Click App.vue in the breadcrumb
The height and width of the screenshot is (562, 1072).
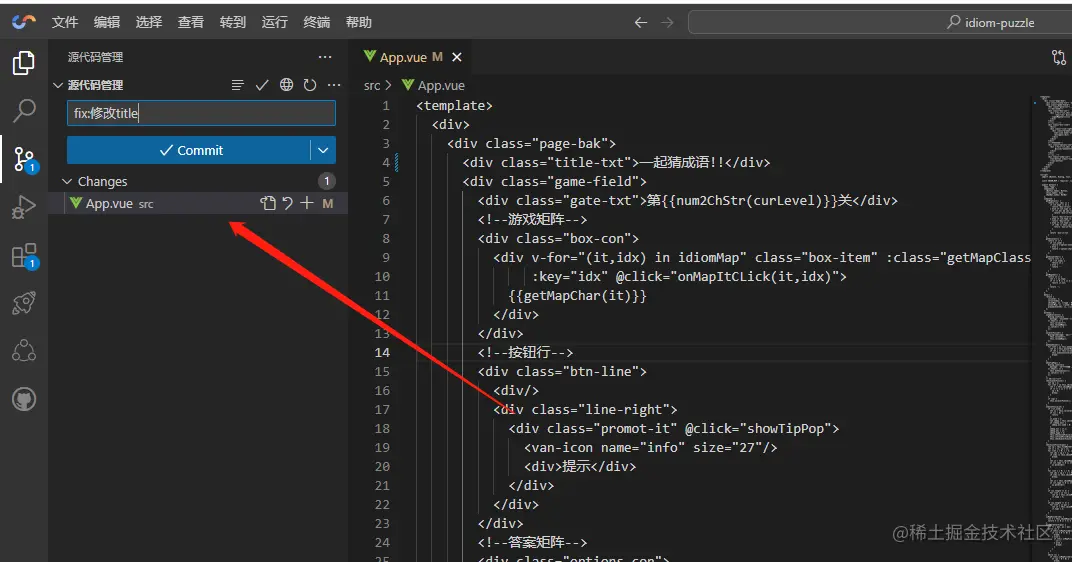(x=441, y=85)
